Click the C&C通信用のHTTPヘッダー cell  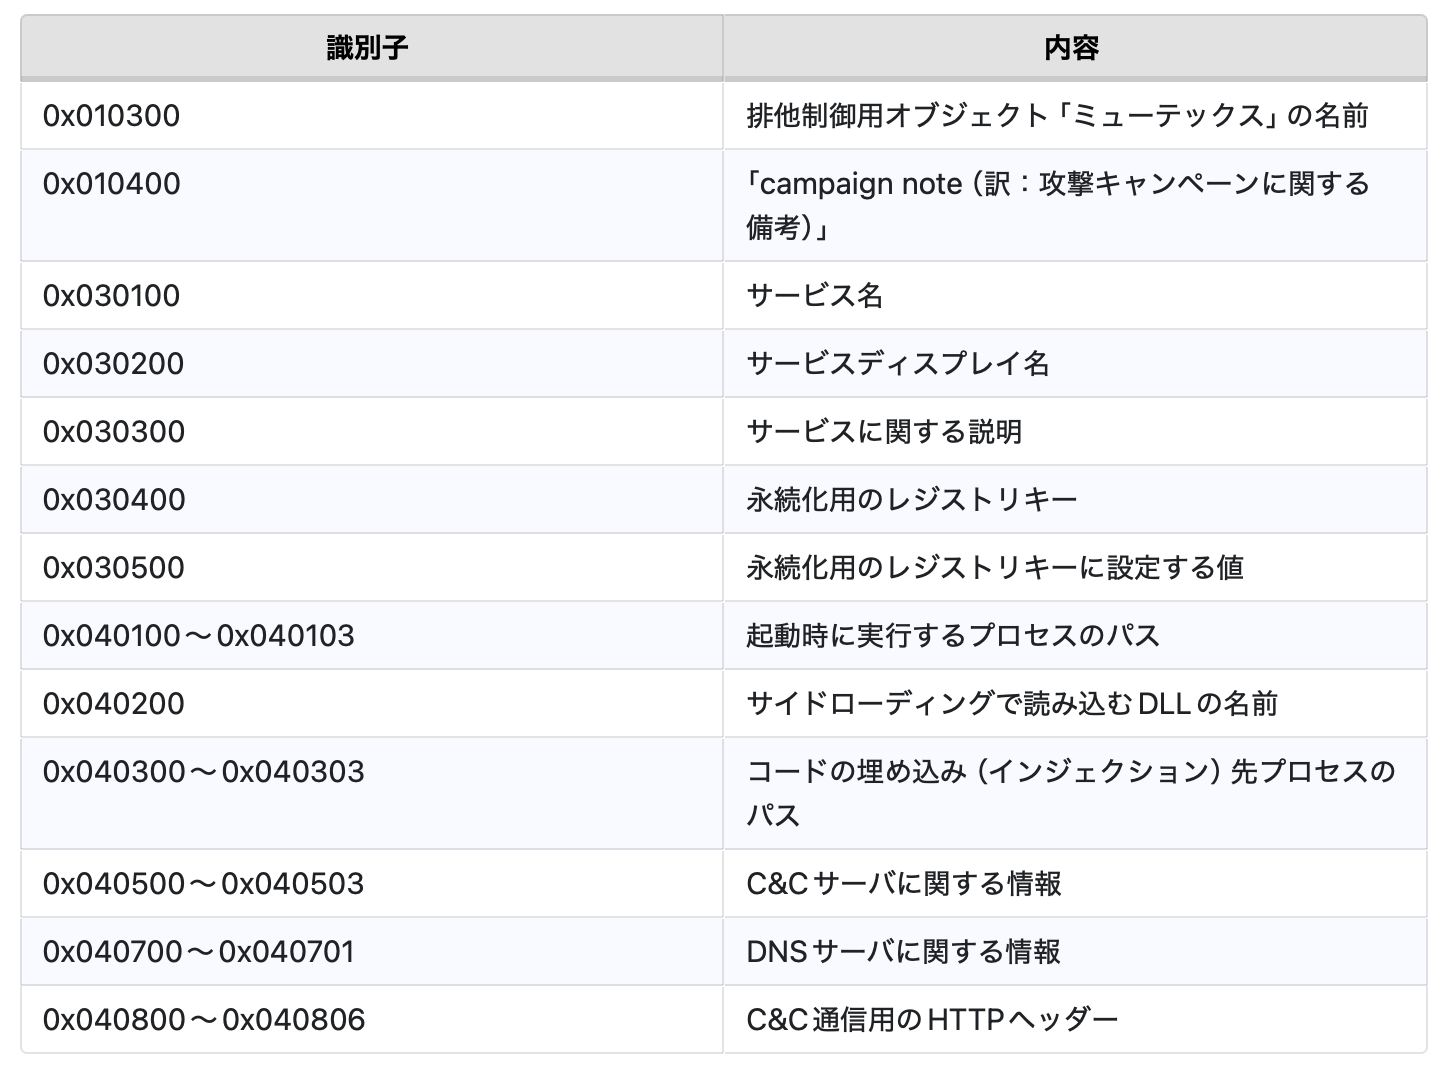tap(932, 1020)
